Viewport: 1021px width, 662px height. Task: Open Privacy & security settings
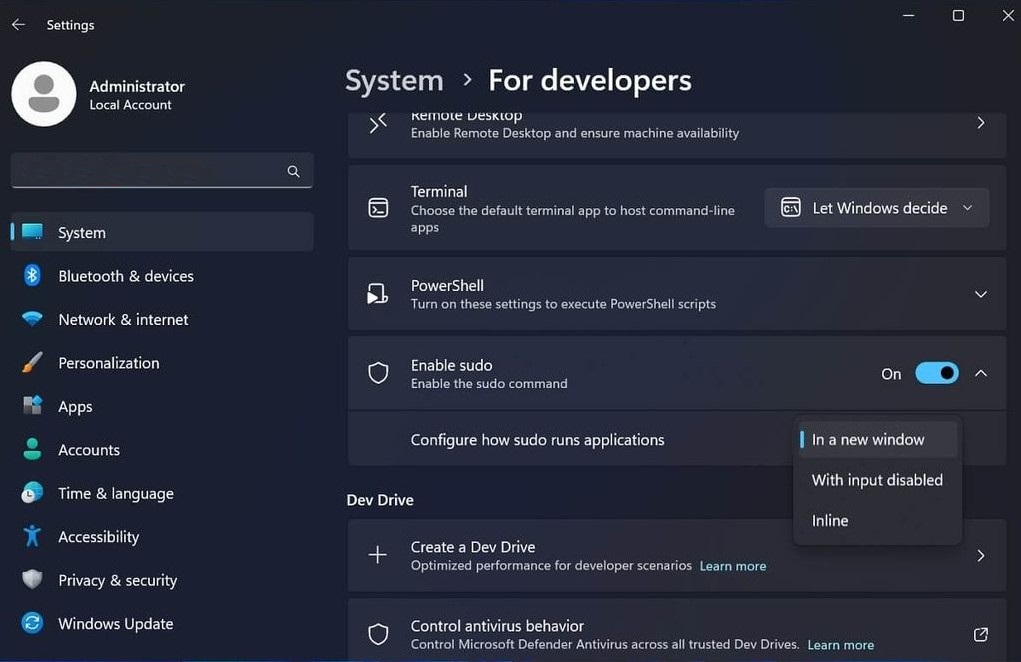pos(162,579)
